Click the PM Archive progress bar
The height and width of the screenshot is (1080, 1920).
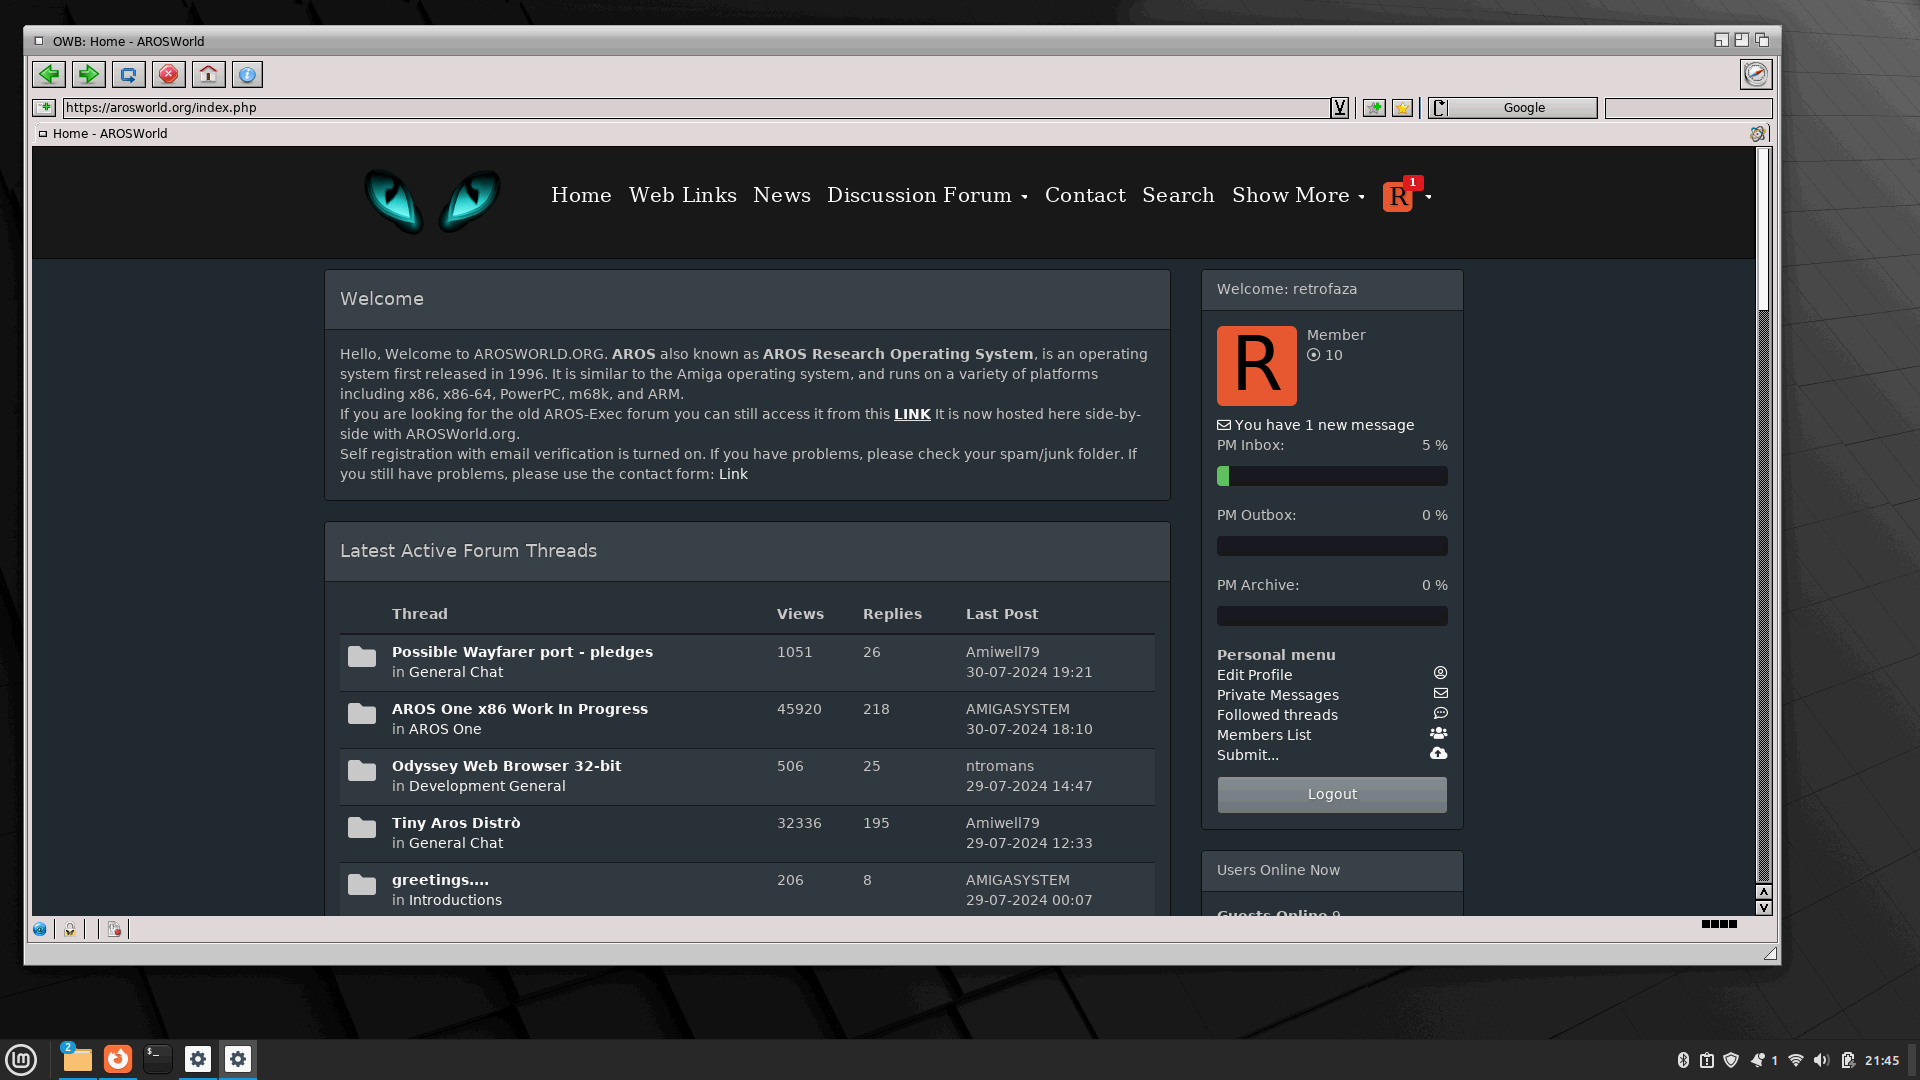[1332, 616]
